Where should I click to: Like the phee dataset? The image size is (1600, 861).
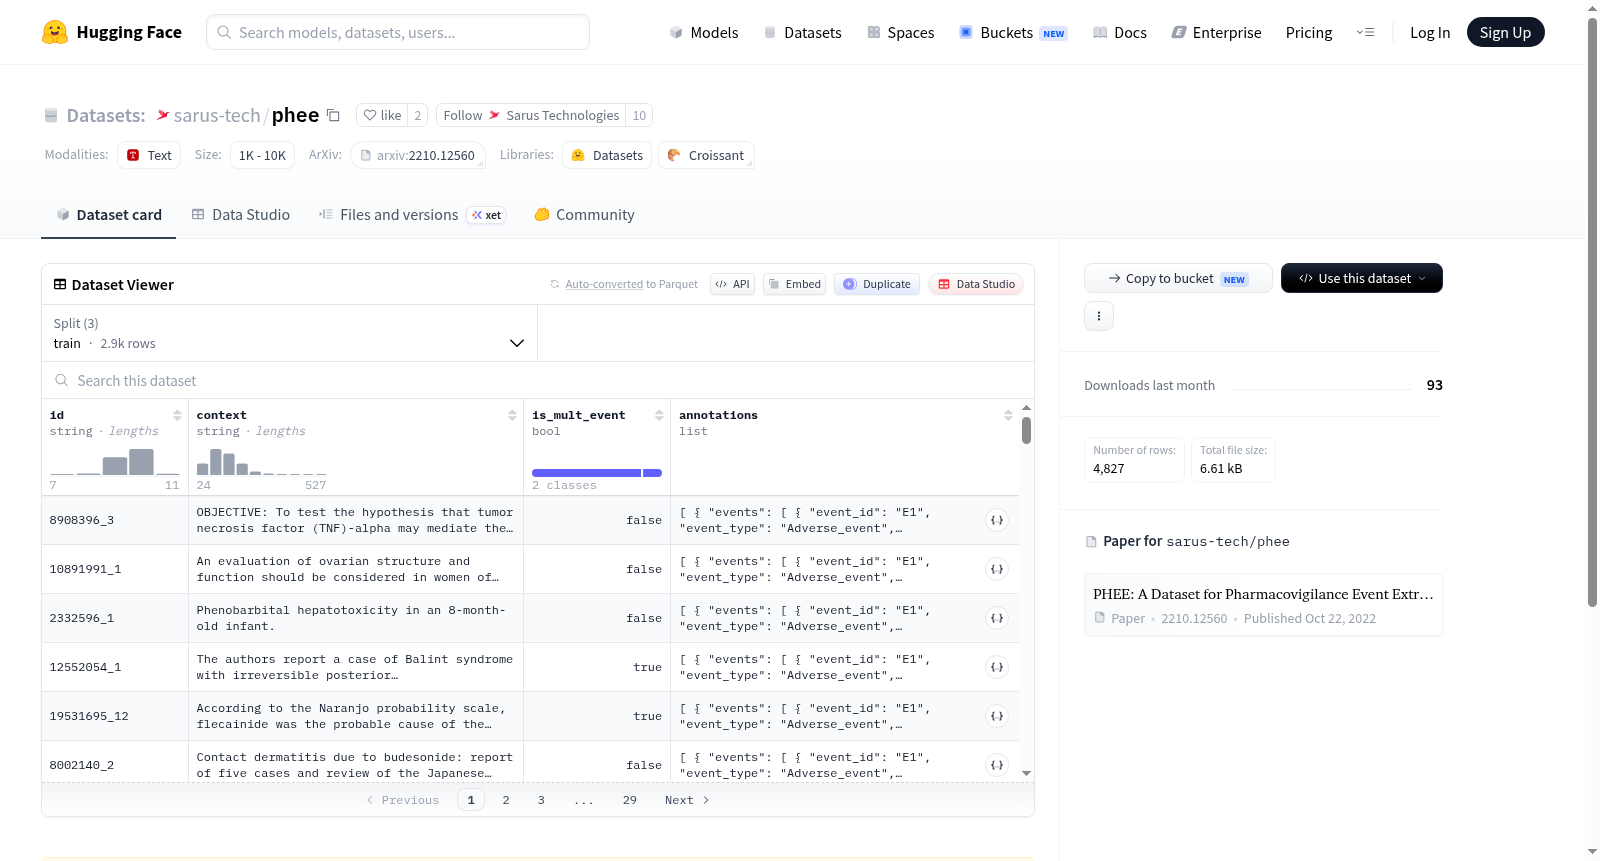point(382,115)
